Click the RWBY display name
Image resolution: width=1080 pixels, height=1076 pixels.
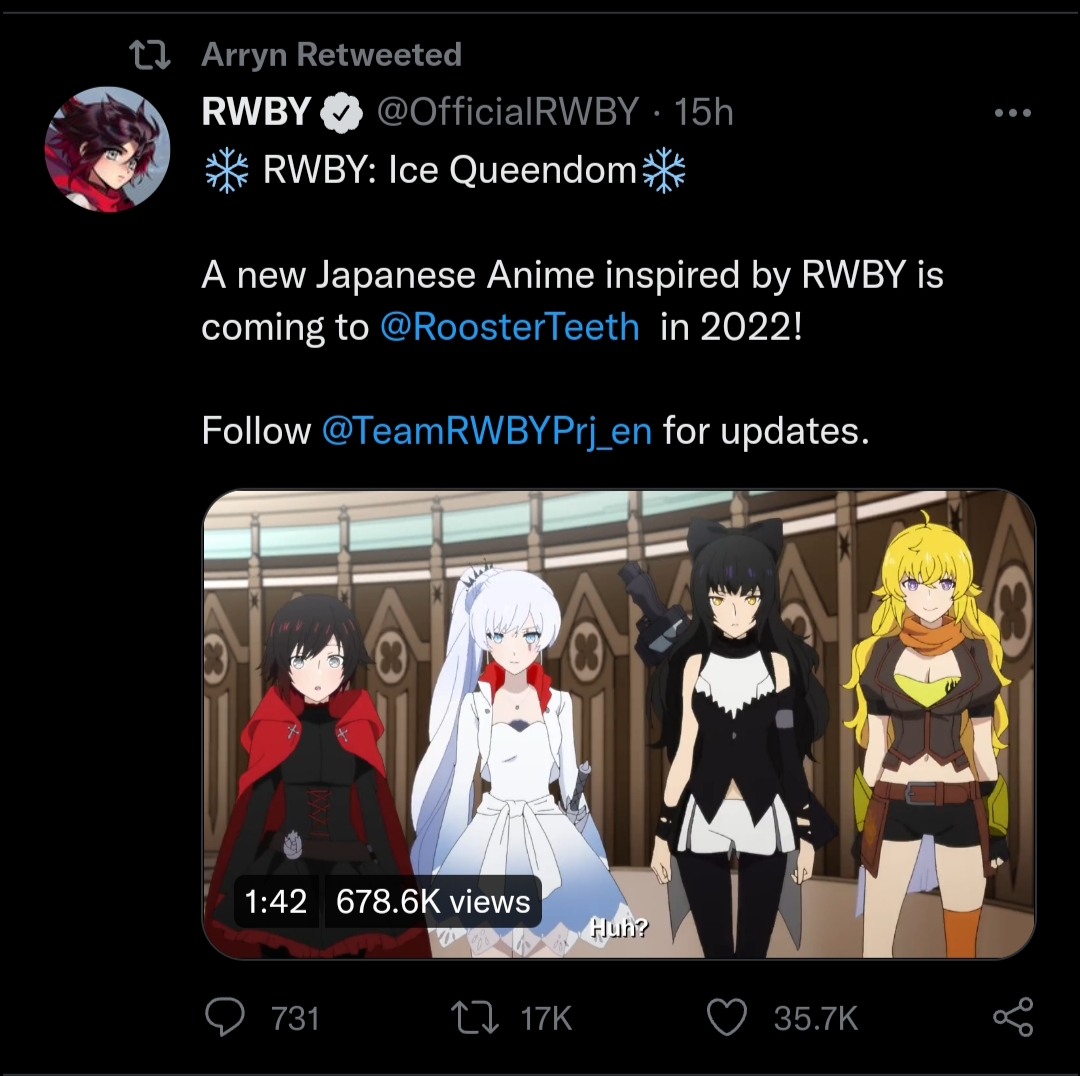[x=256, y=112]
